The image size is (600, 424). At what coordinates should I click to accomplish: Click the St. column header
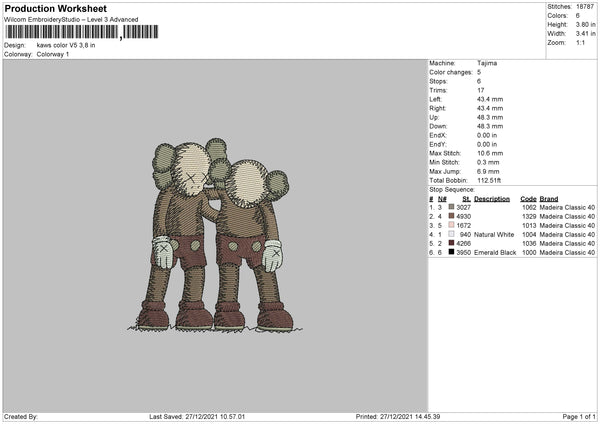tap(466, 199)
